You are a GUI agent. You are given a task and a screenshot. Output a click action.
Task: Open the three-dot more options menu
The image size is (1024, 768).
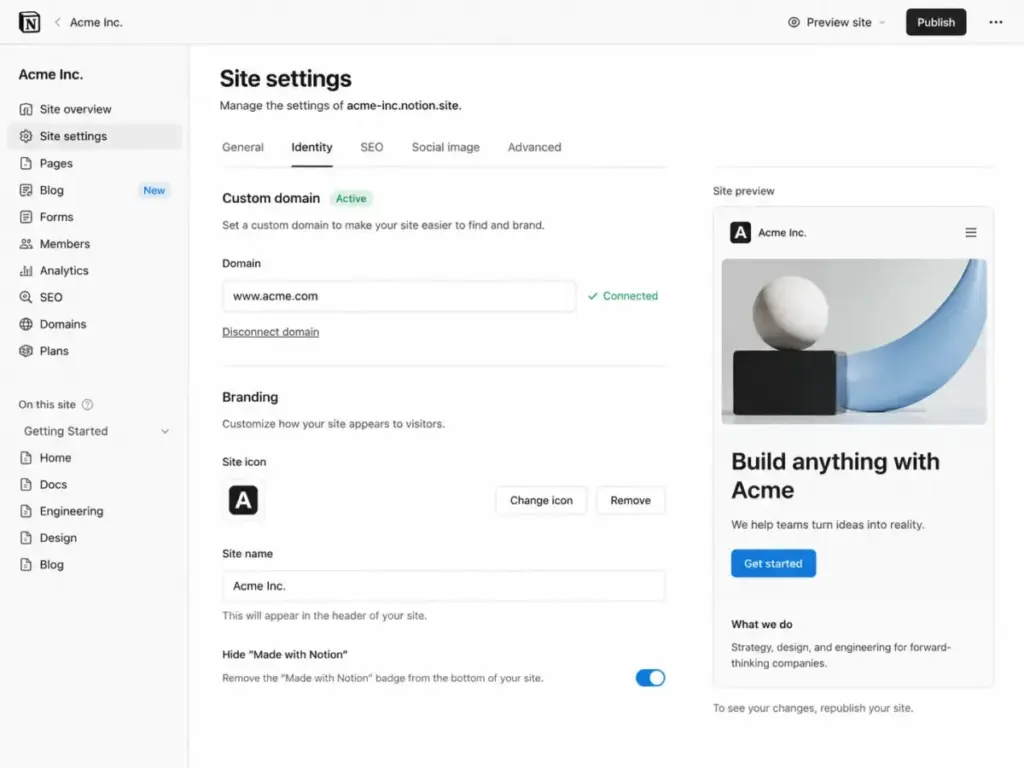pos(995,22)
